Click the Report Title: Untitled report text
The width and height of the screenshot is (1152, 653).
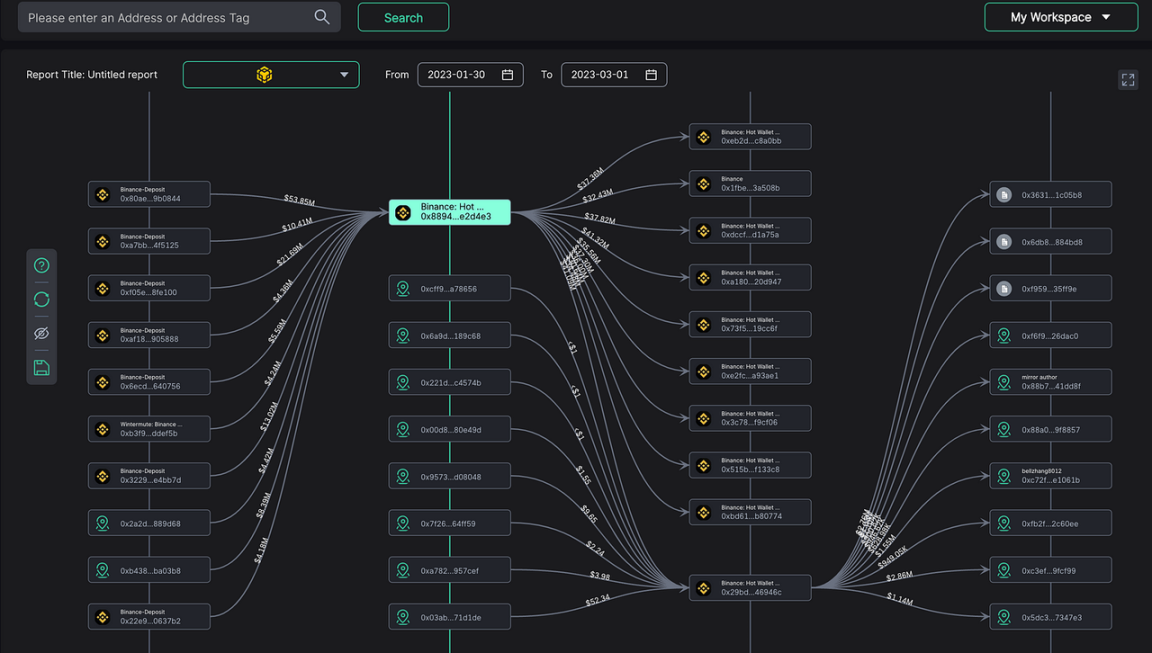92,75
